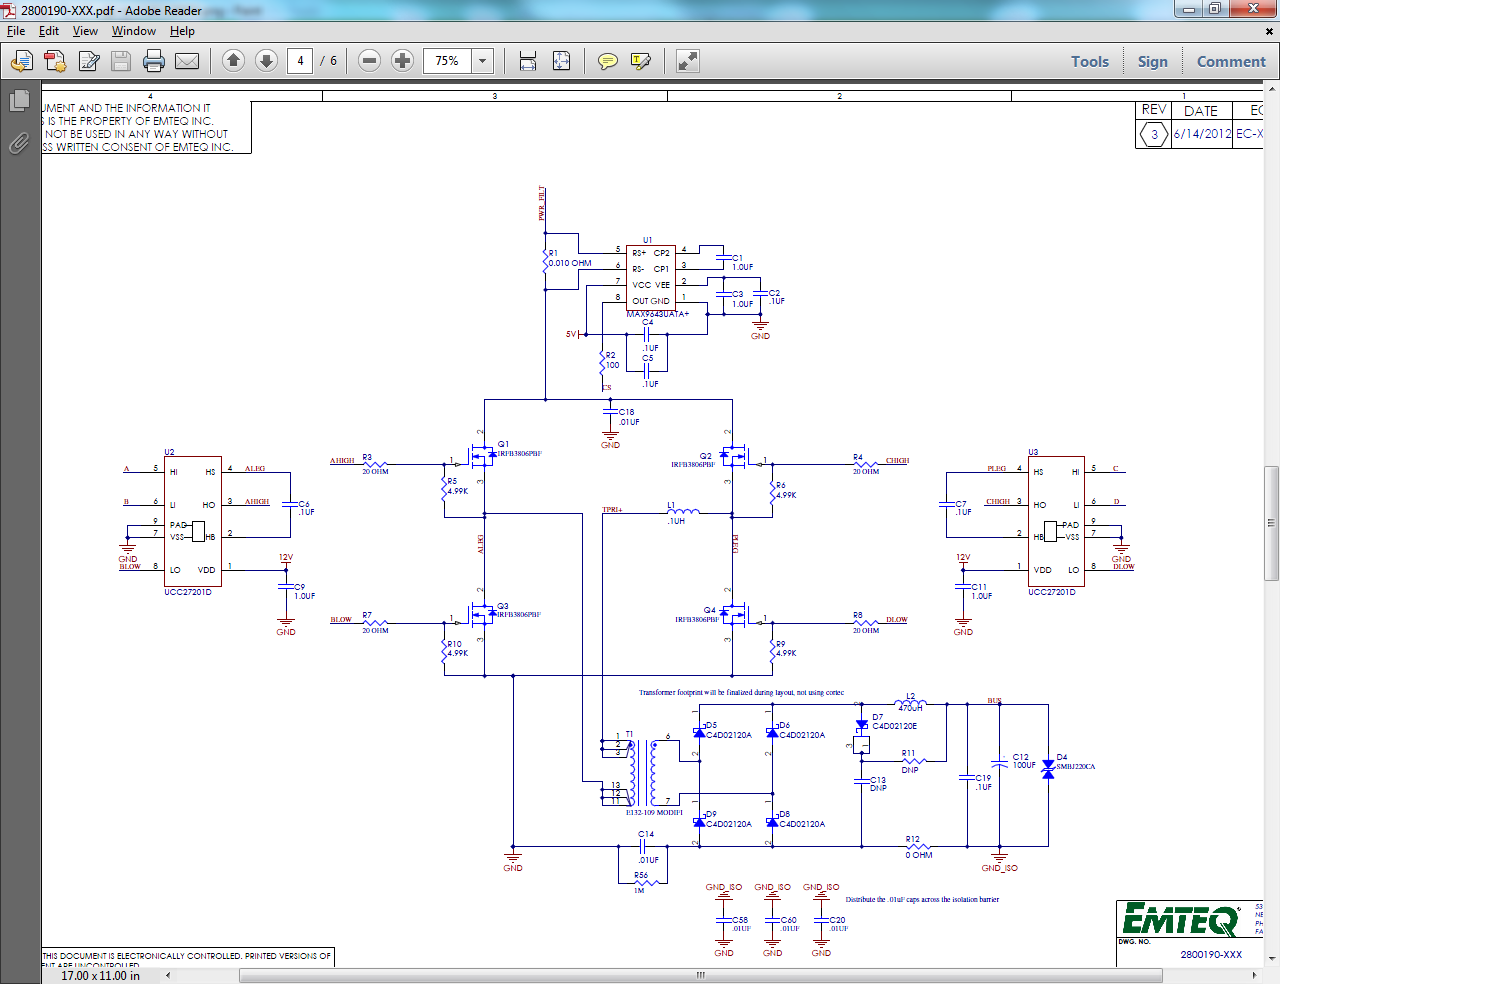Close the document with the menu-bar X
Image resolution: width=1500 pixels, height=984 pixels.
(1269, 31)
